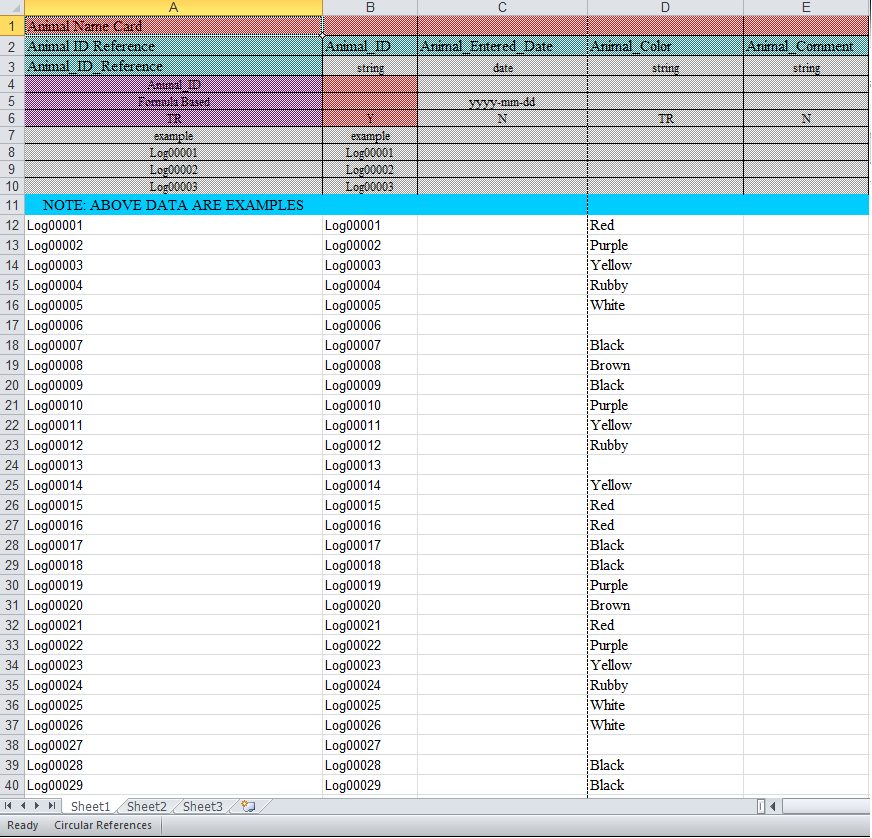Click 'Purple' cell in row 13
872x838 pixels.
[665, 245]
